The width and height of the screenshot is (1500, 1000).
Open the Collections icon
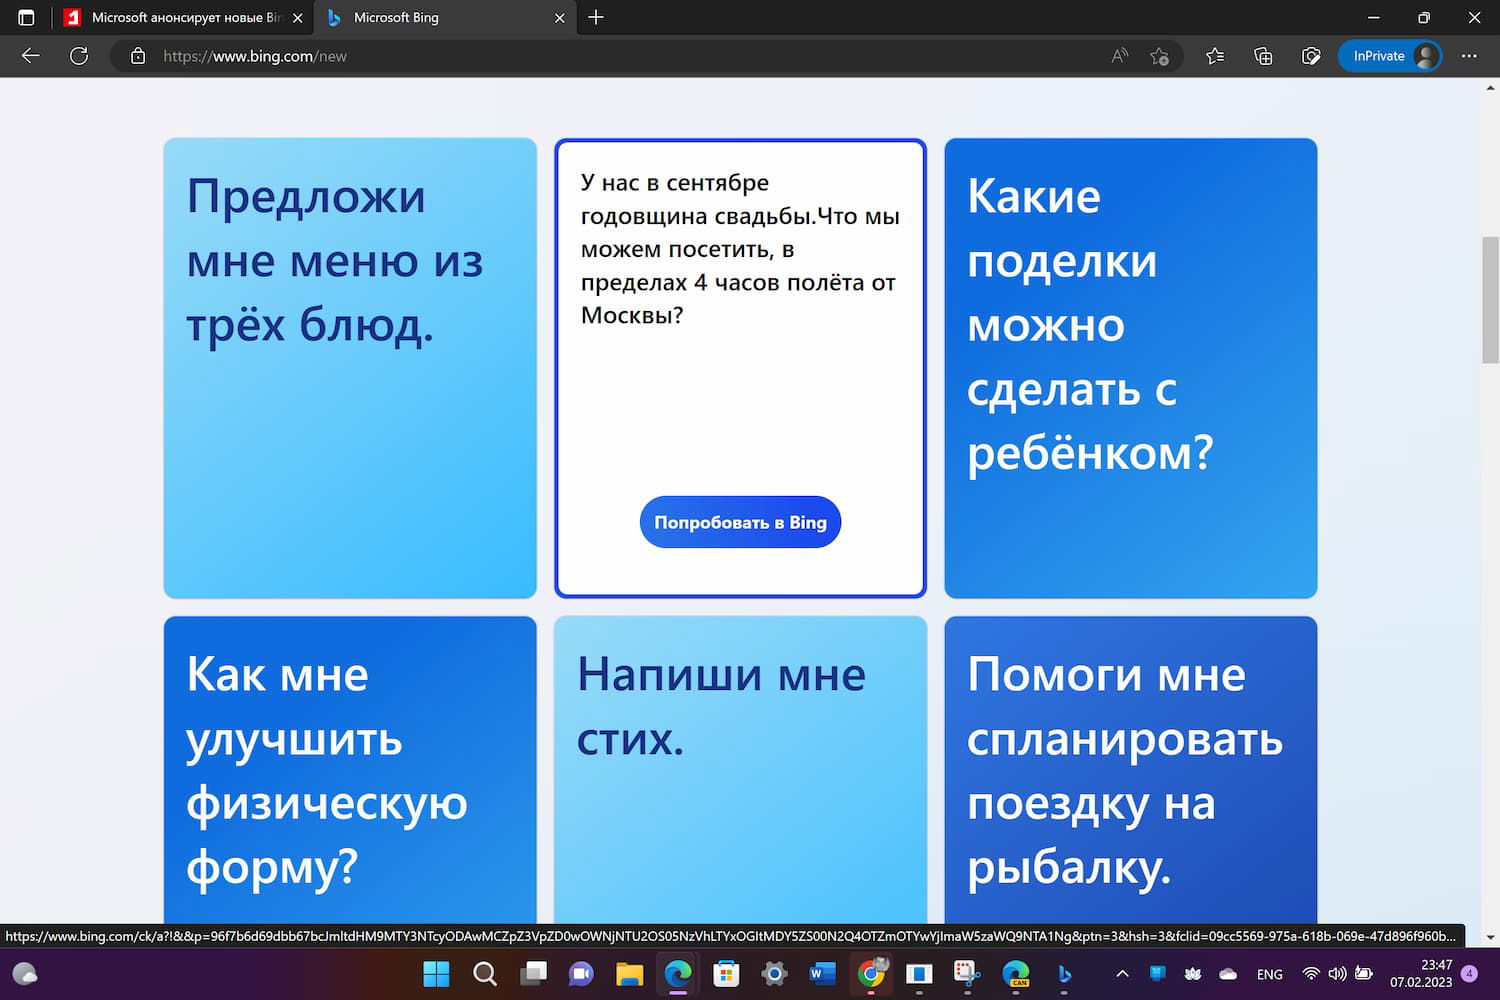coord(1263,56)
